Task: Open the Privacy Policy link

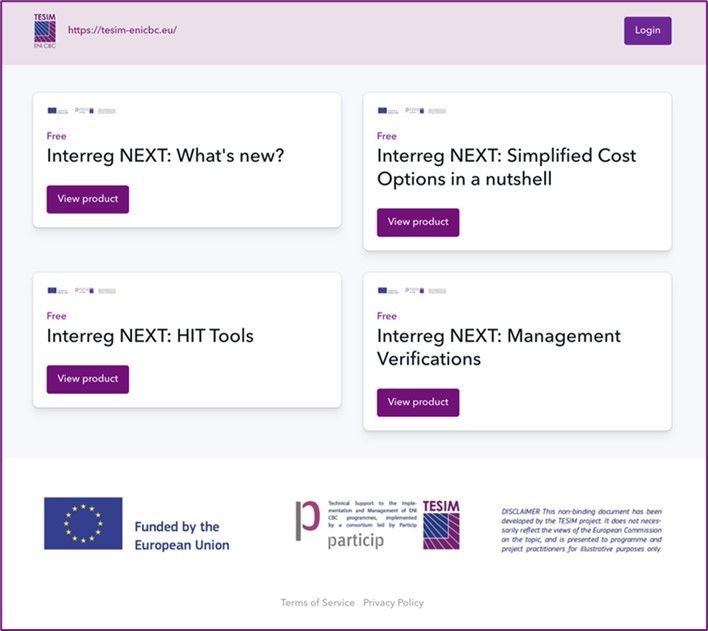Action: 393,603
